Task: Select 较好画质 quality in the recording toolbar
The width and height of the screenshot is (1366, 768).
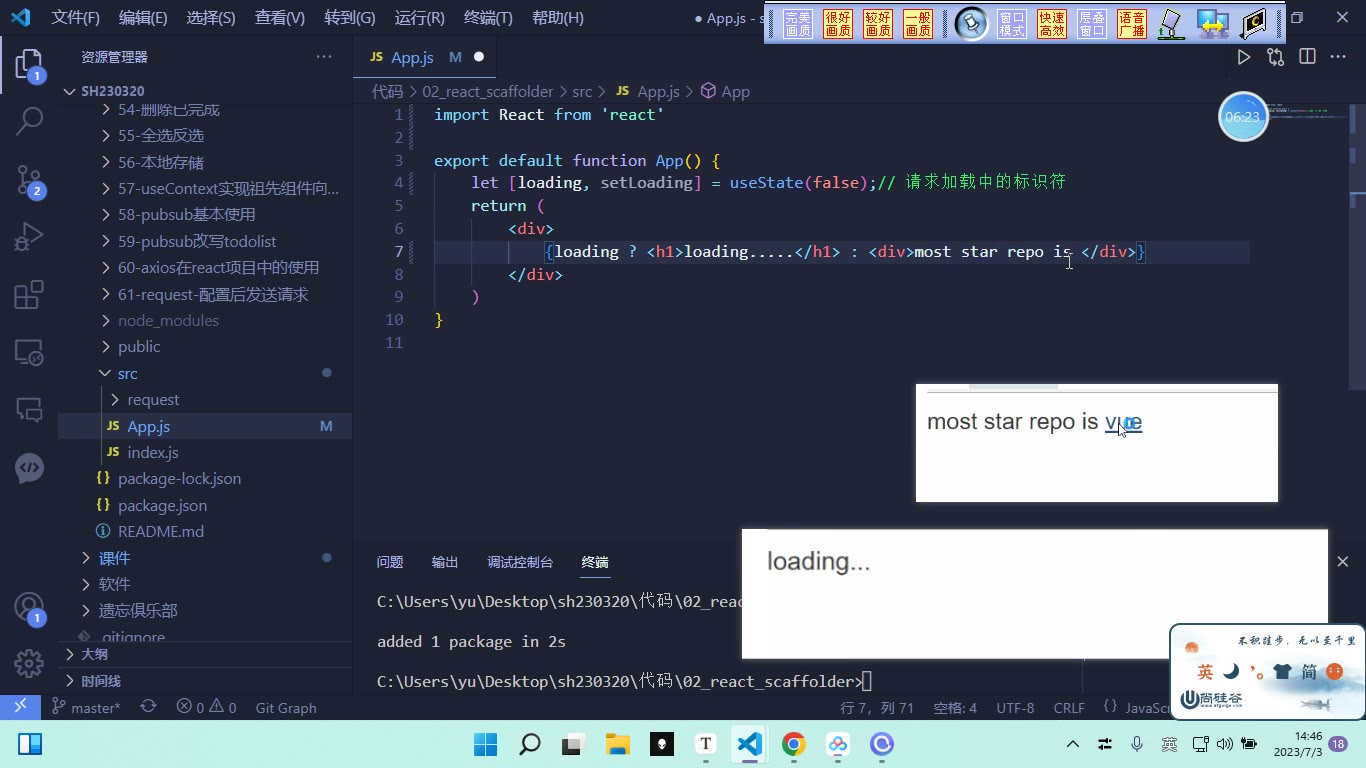Action: pos(878,24)
